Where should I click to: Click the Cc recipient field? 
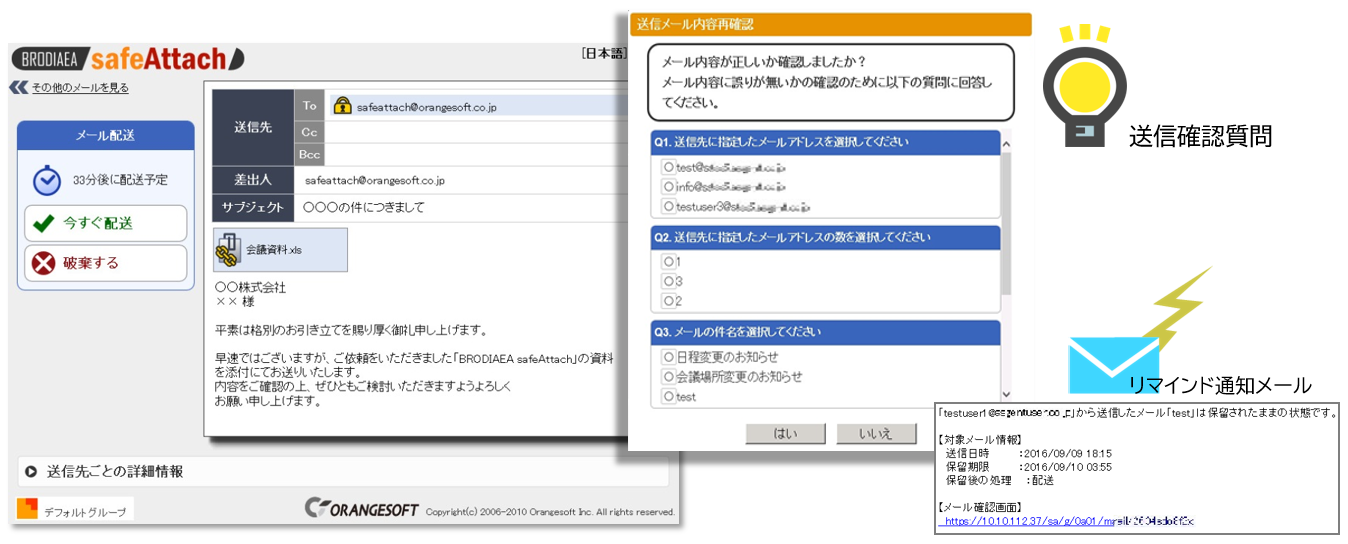476,130
